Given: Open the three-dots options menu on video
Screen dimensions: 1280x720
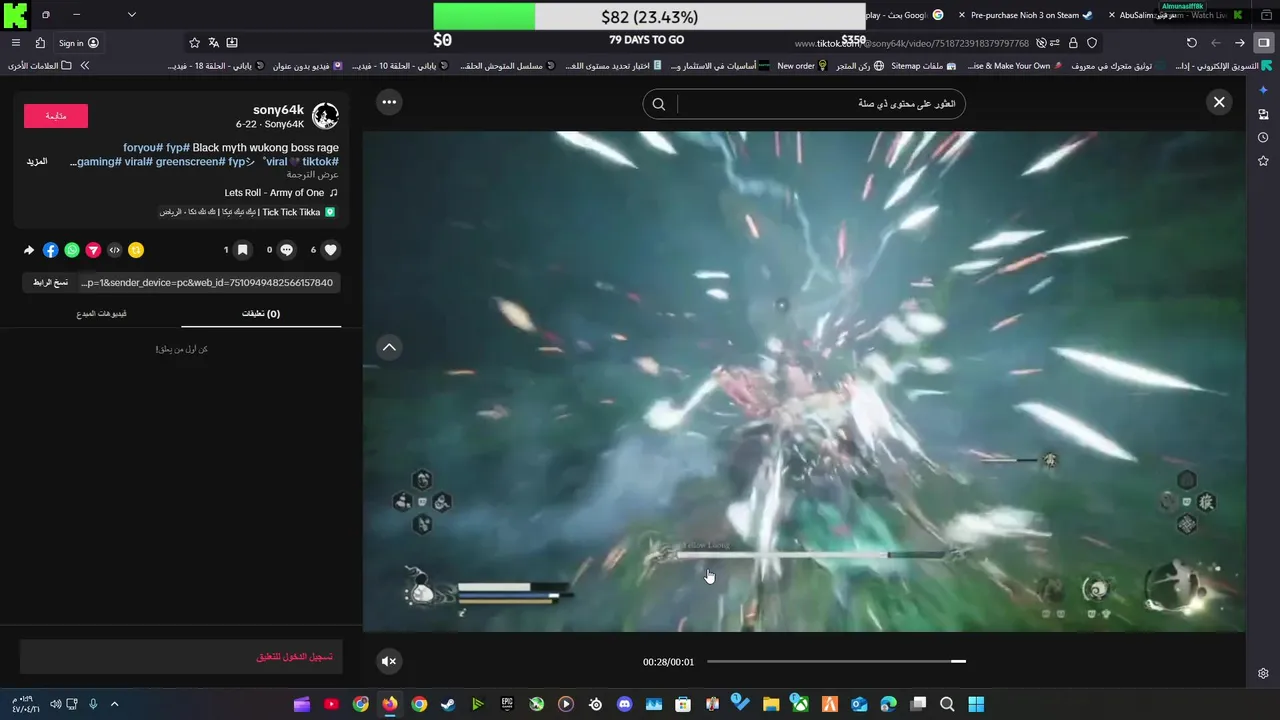Looking at the screenshot, I should [x=389, y=102].
